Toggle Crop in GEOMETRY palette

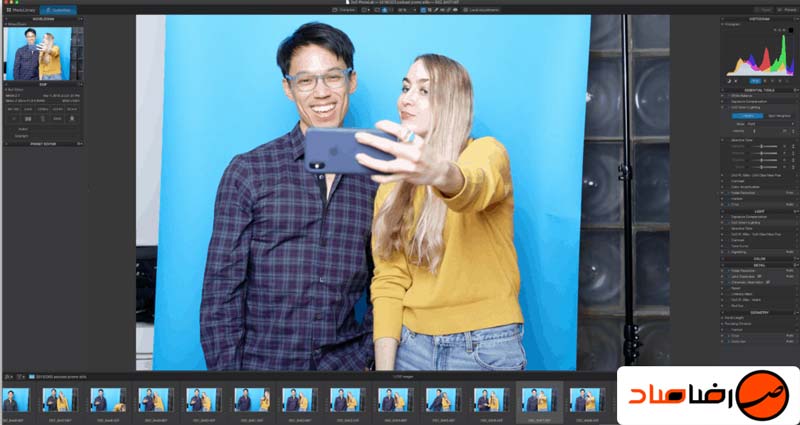pos(728,336)
